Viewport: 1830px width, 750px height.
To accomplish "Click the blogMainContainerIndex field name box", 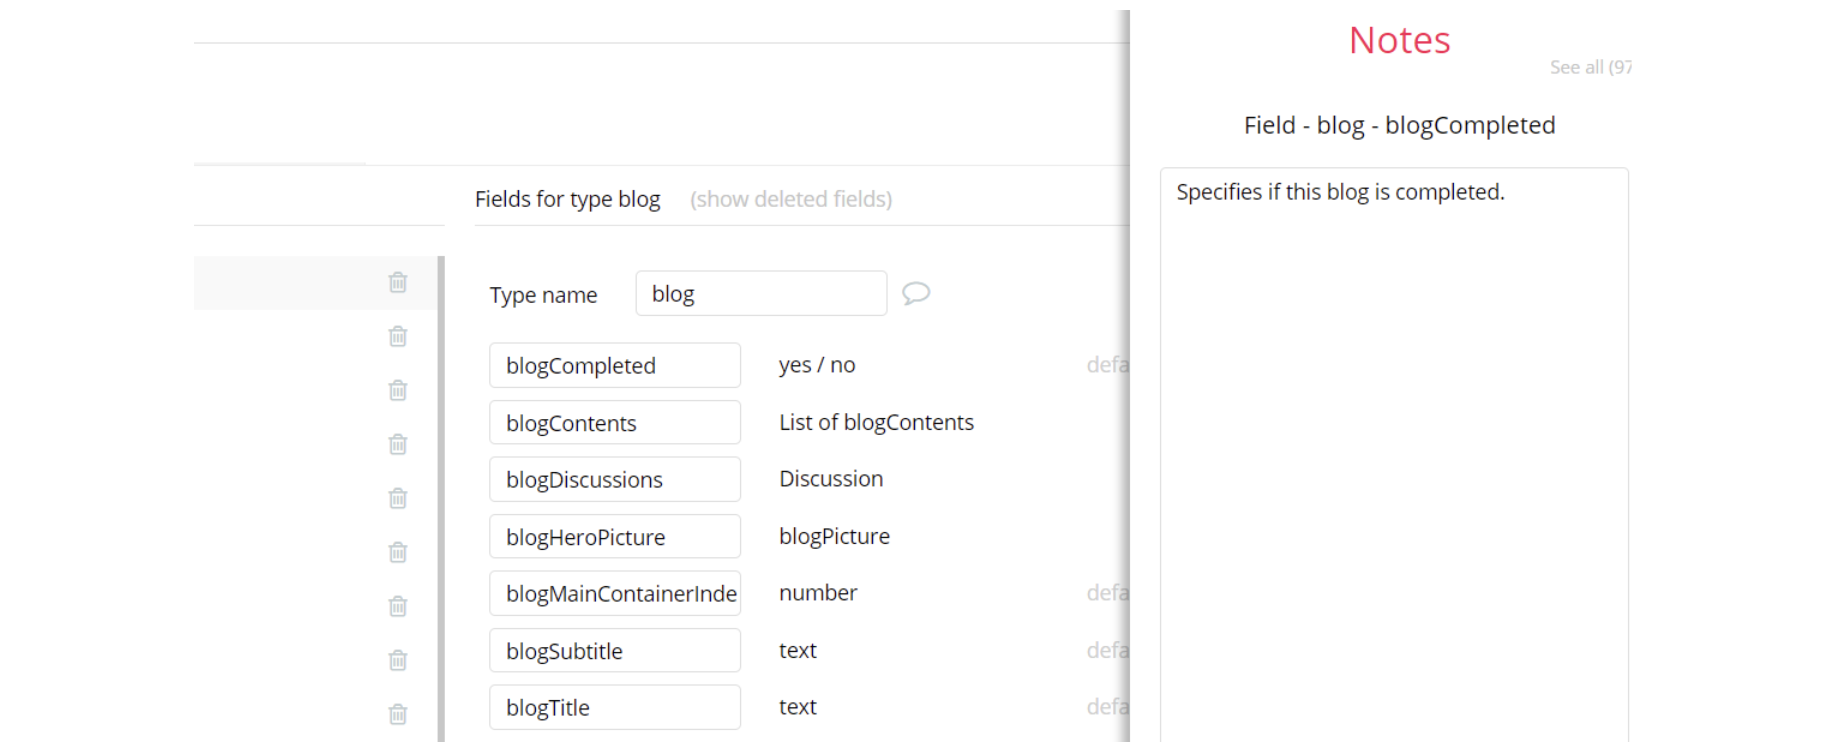I will (614, 594).
